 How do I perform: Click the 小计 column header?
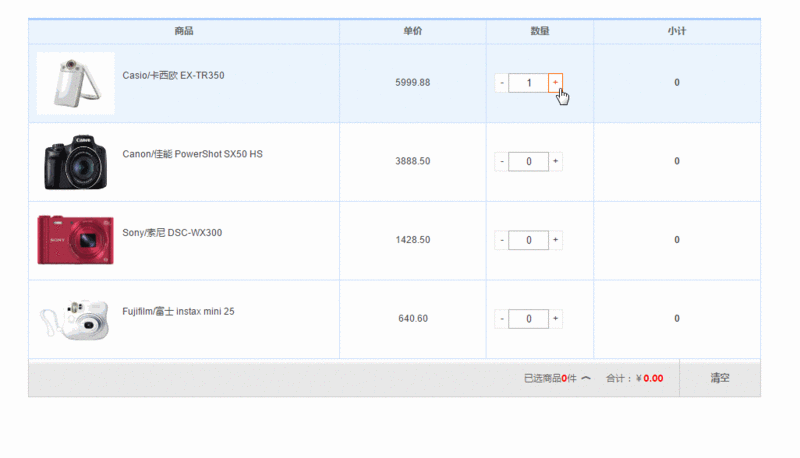click(x=677, y=31)
